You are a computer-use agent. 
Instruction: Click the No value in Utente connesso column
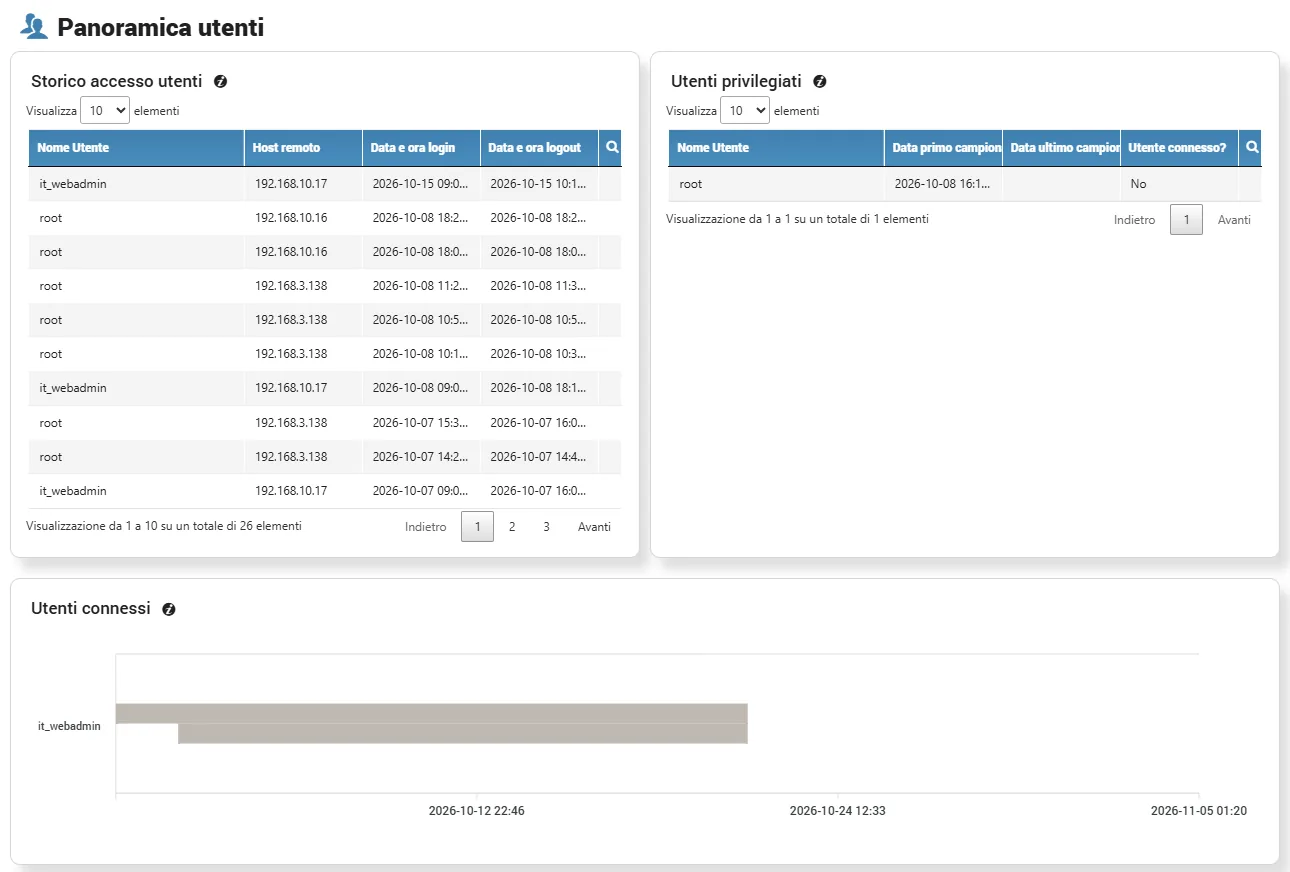coord(1138,184)
